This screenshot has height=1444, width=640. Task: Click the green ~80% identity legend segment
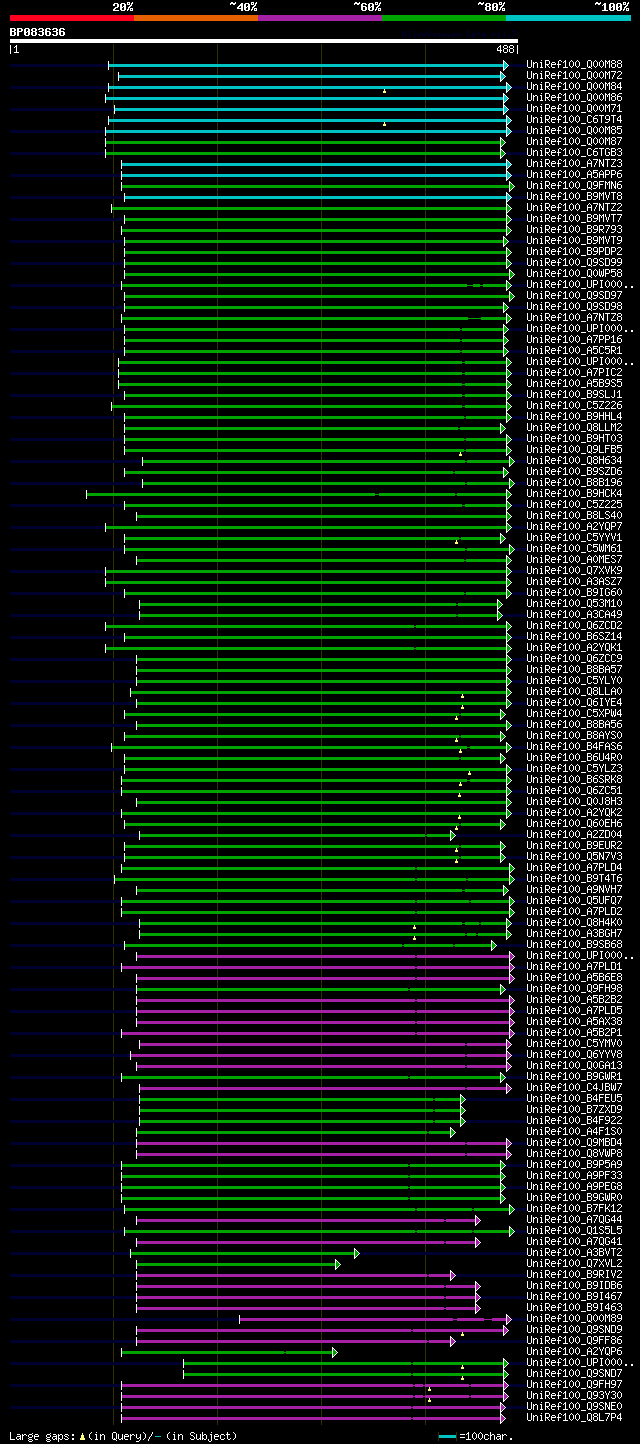[x=443, y=18]
